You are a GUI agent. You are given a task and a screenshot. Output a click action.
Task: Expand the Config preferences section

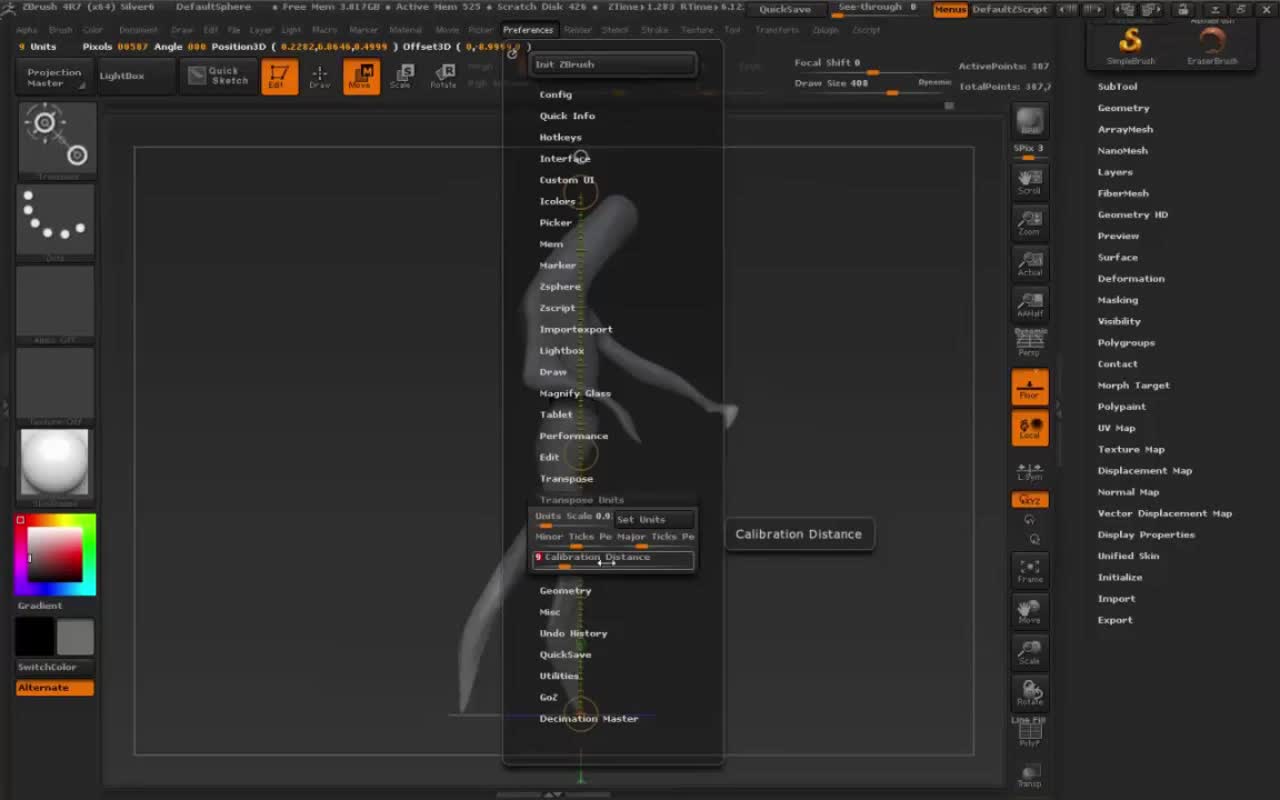(x=556, y=95)
